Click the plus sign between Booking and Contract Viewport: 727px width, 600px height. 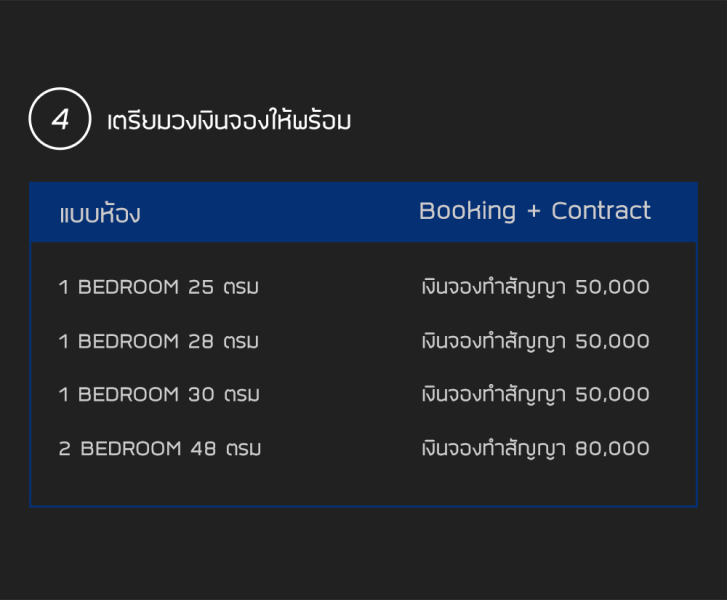[x=534, y=212]
